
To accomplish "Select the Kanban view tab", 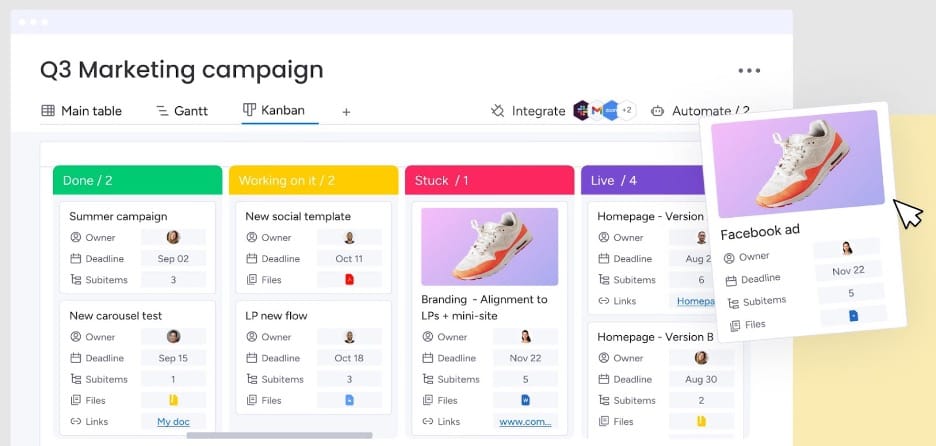I will coord(274,110).
